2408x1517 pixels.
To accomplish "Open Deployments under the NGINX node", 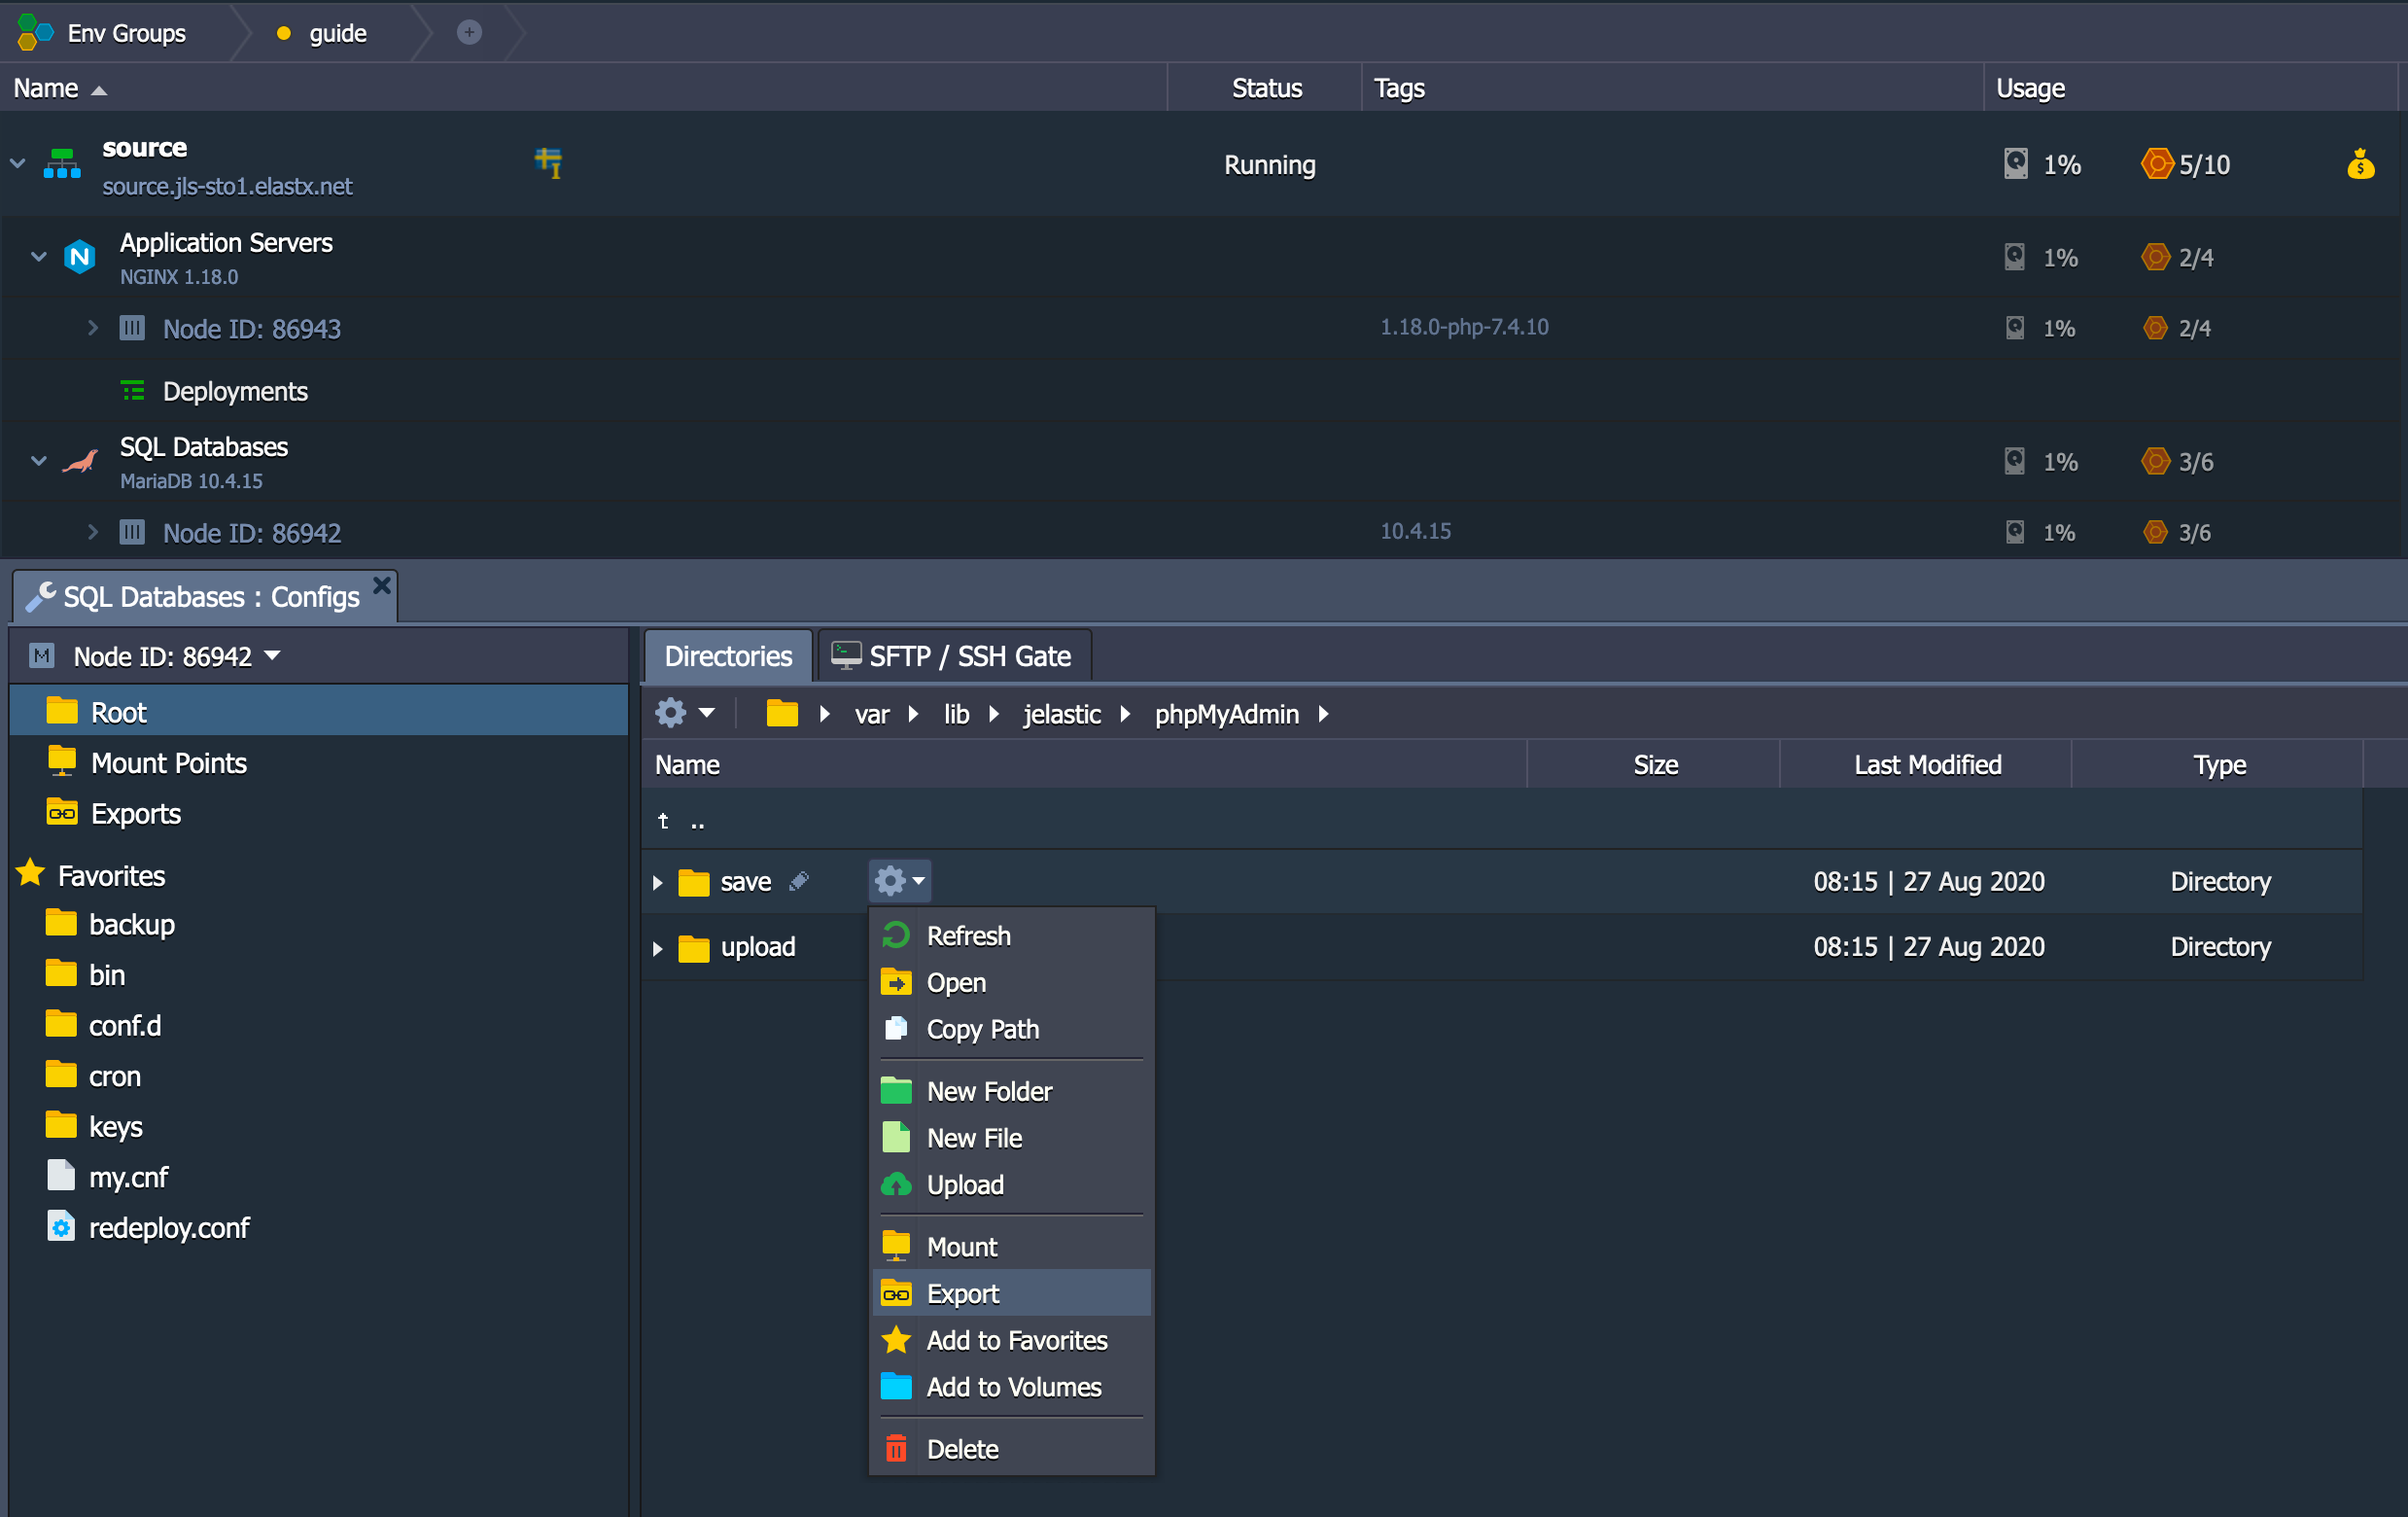I will pos(237,391).
